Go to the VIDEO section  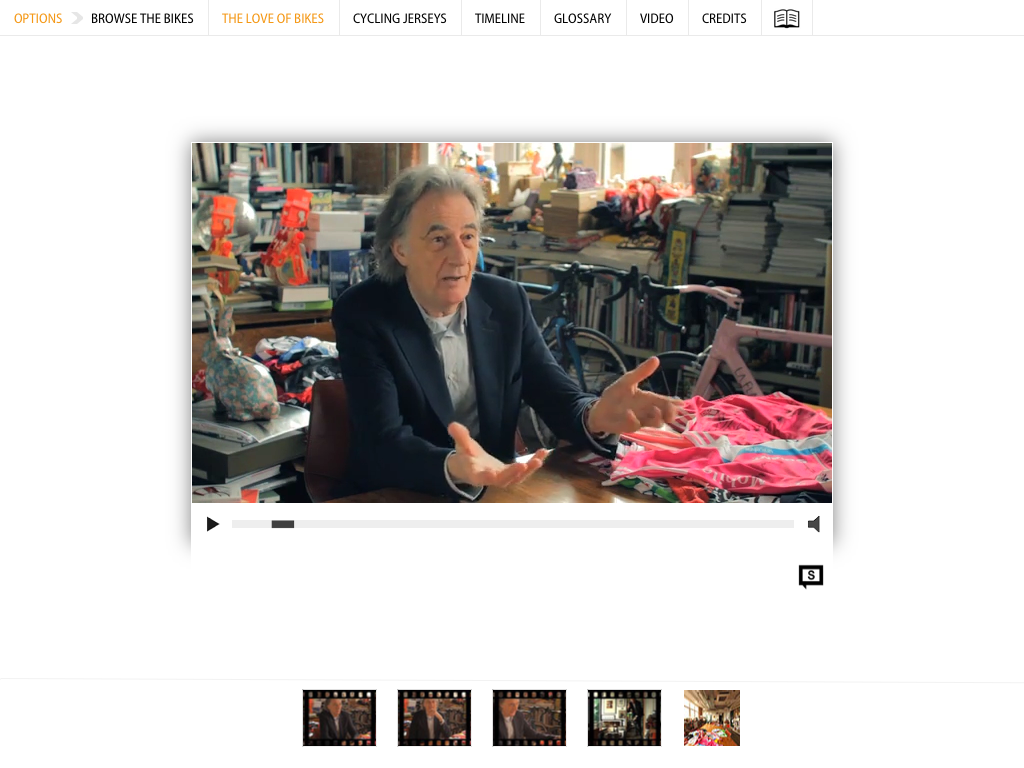click(656, 18)
